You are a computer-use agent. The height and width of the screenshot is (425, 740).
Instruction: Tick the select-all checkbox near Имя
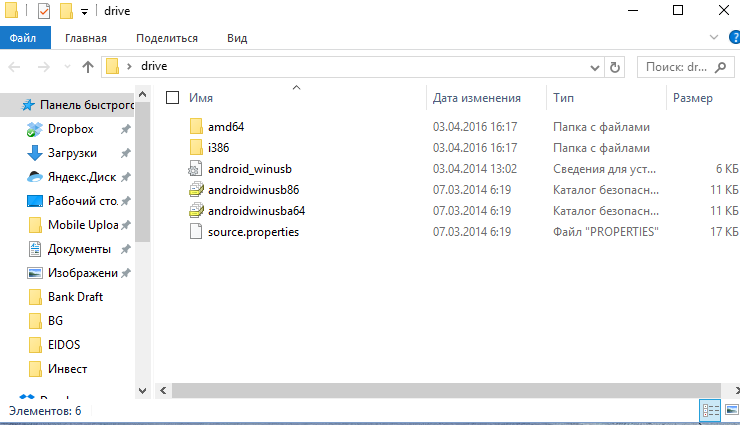click(x=172, y=98)
